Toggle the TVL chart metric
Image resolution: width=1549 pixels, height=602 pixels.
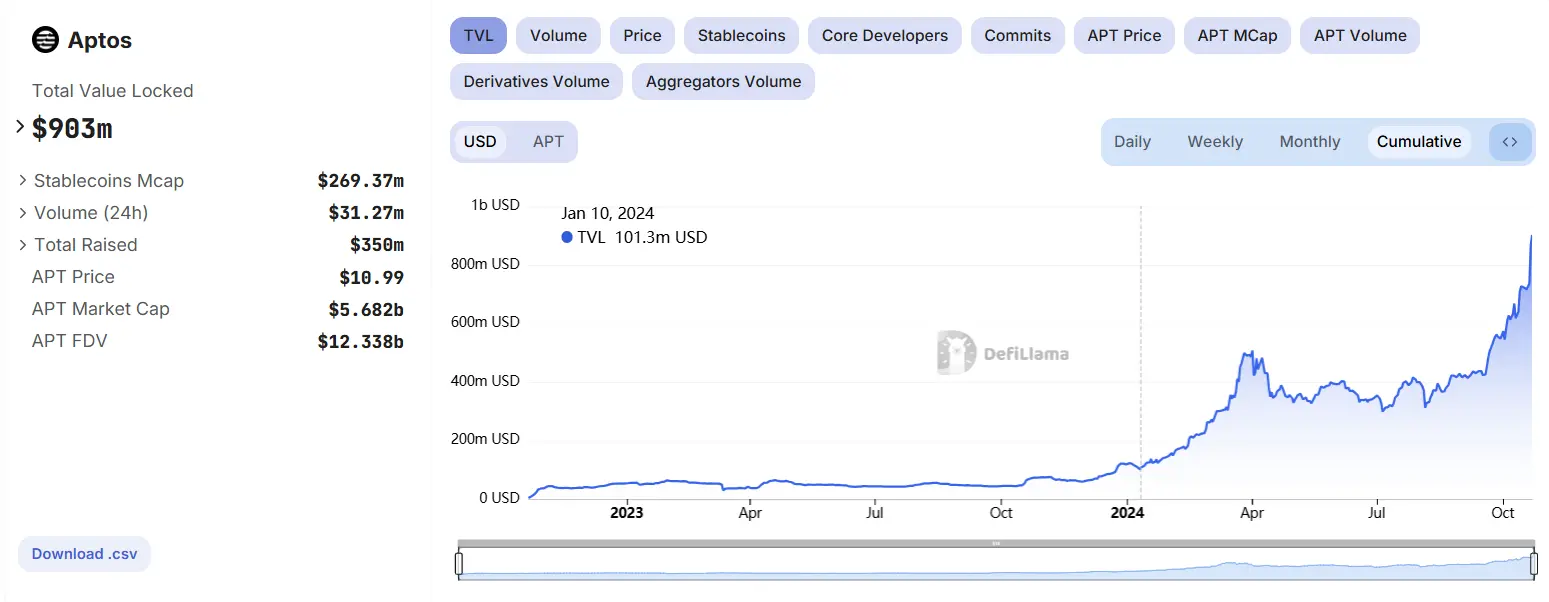(479, 36)
